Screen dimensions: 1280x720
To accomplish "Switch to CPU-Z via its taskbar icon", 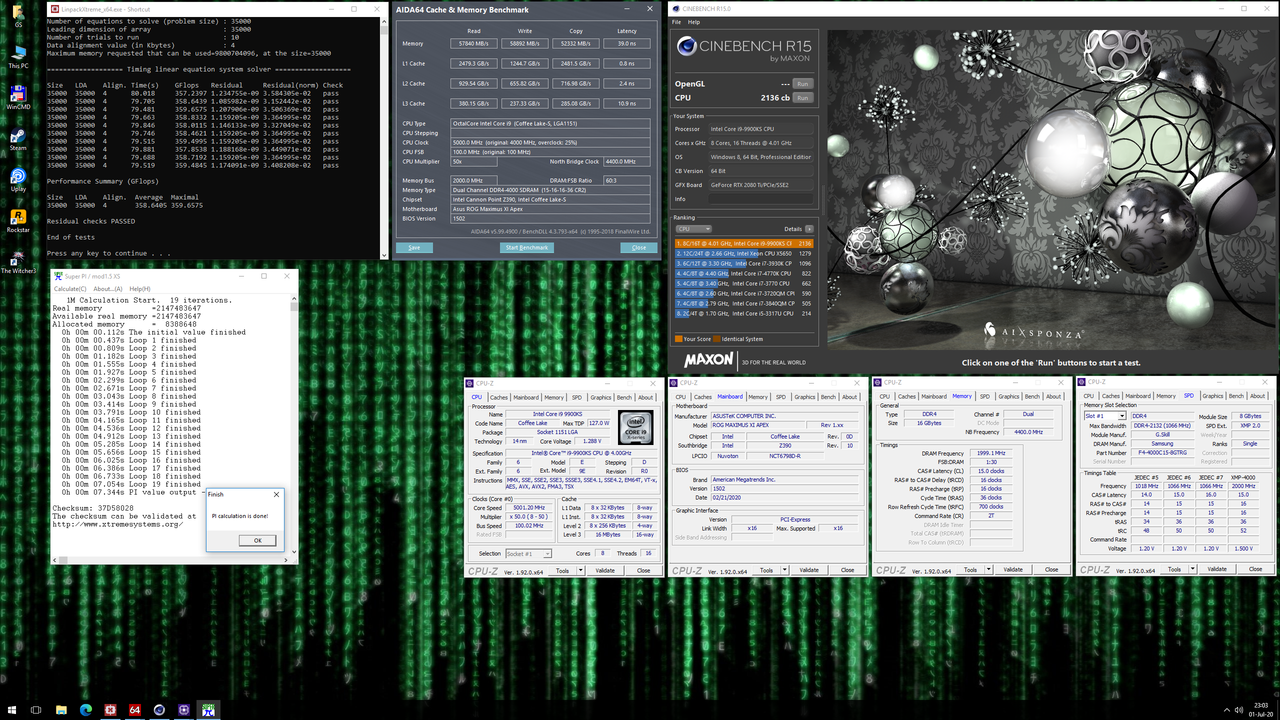I will tap(184, 710).
